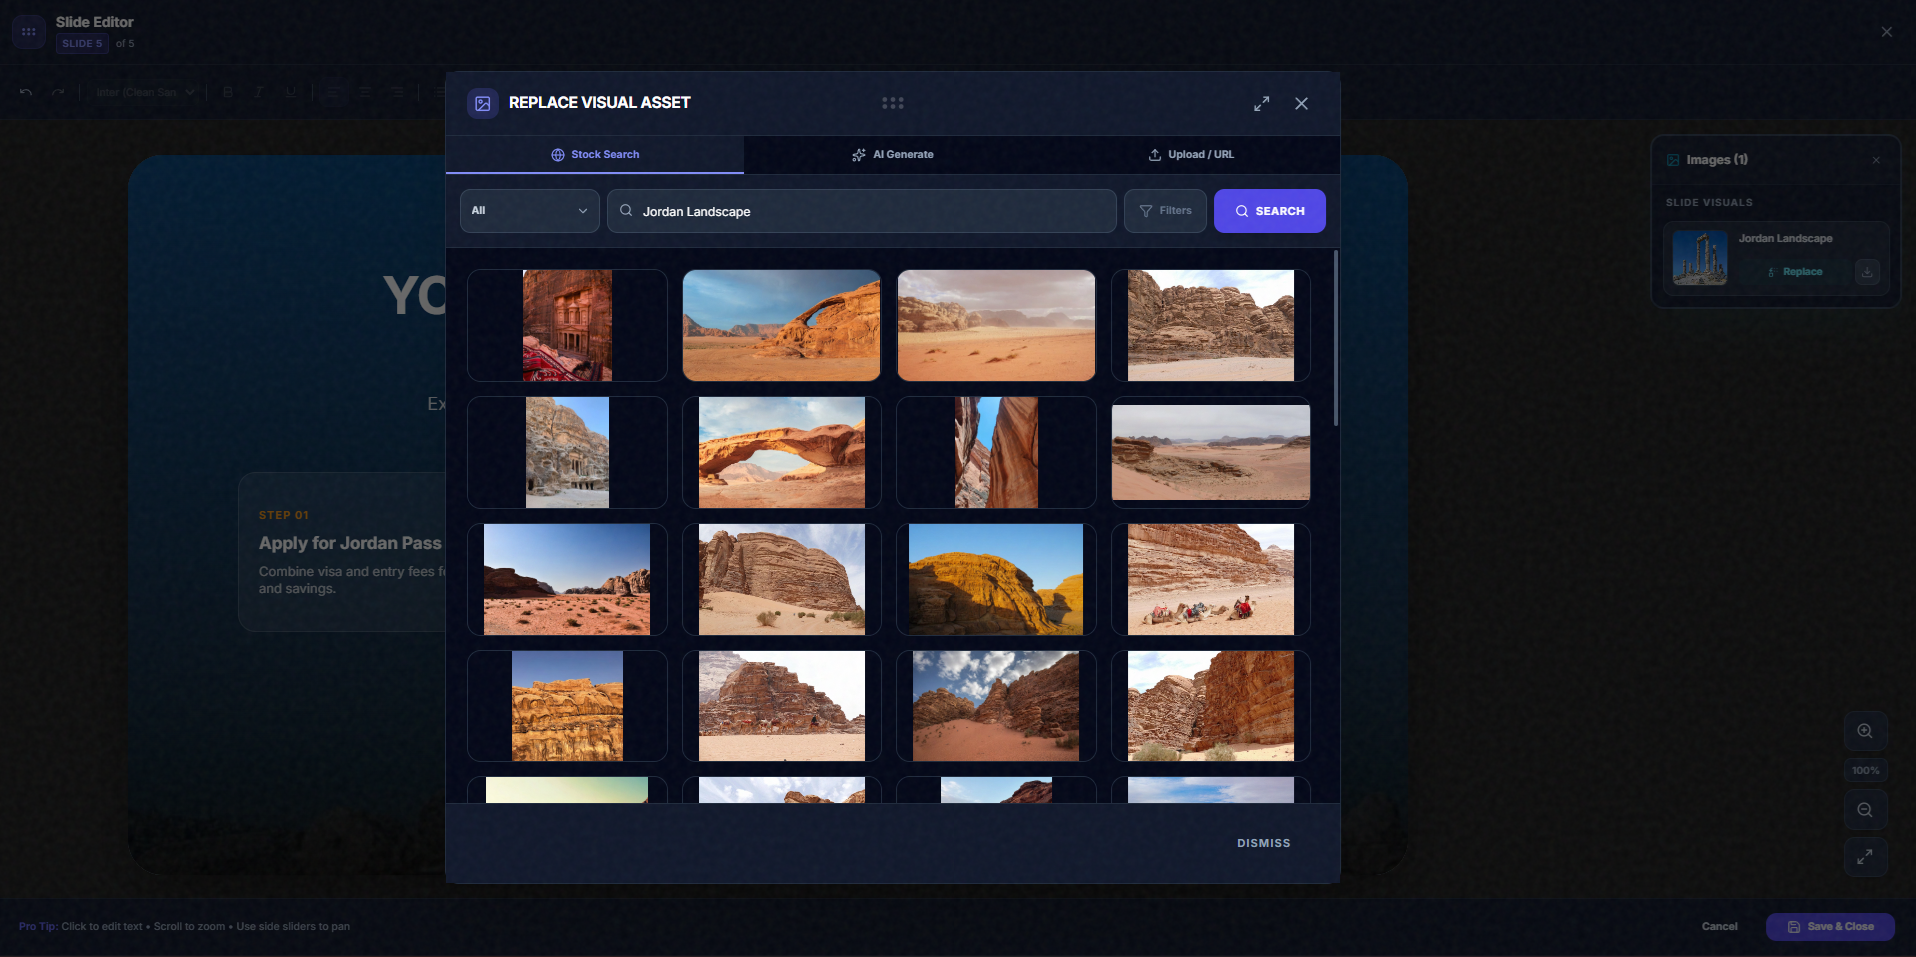Select the Petra Treasury photo with red carpet

tap(567, 325)
